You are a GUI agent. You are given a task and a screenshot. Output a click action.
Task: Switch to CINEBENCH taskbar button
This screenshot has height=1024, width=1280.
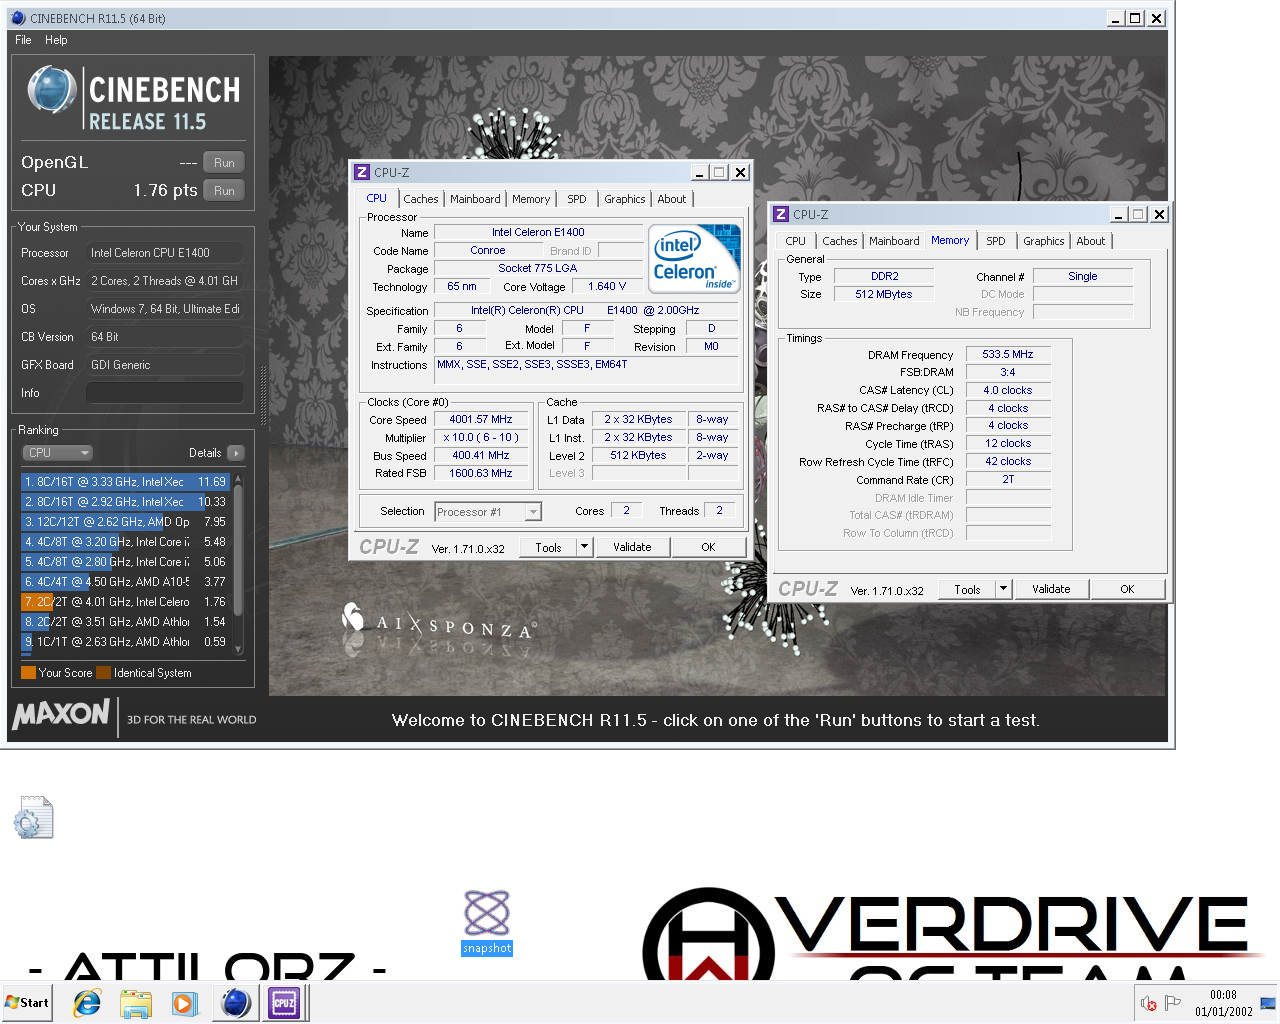pos(236,1003)
